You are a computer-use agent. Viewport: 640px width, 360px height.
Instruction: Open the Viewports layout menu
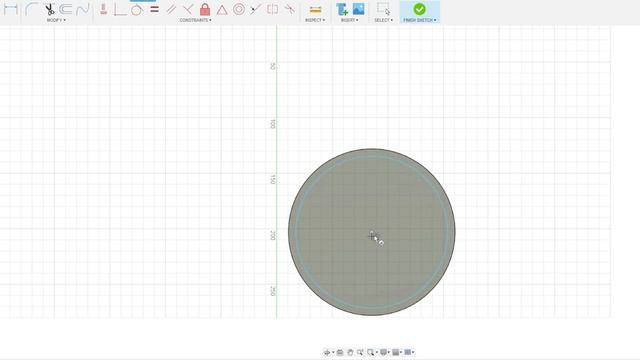click(x=408, y=352)
